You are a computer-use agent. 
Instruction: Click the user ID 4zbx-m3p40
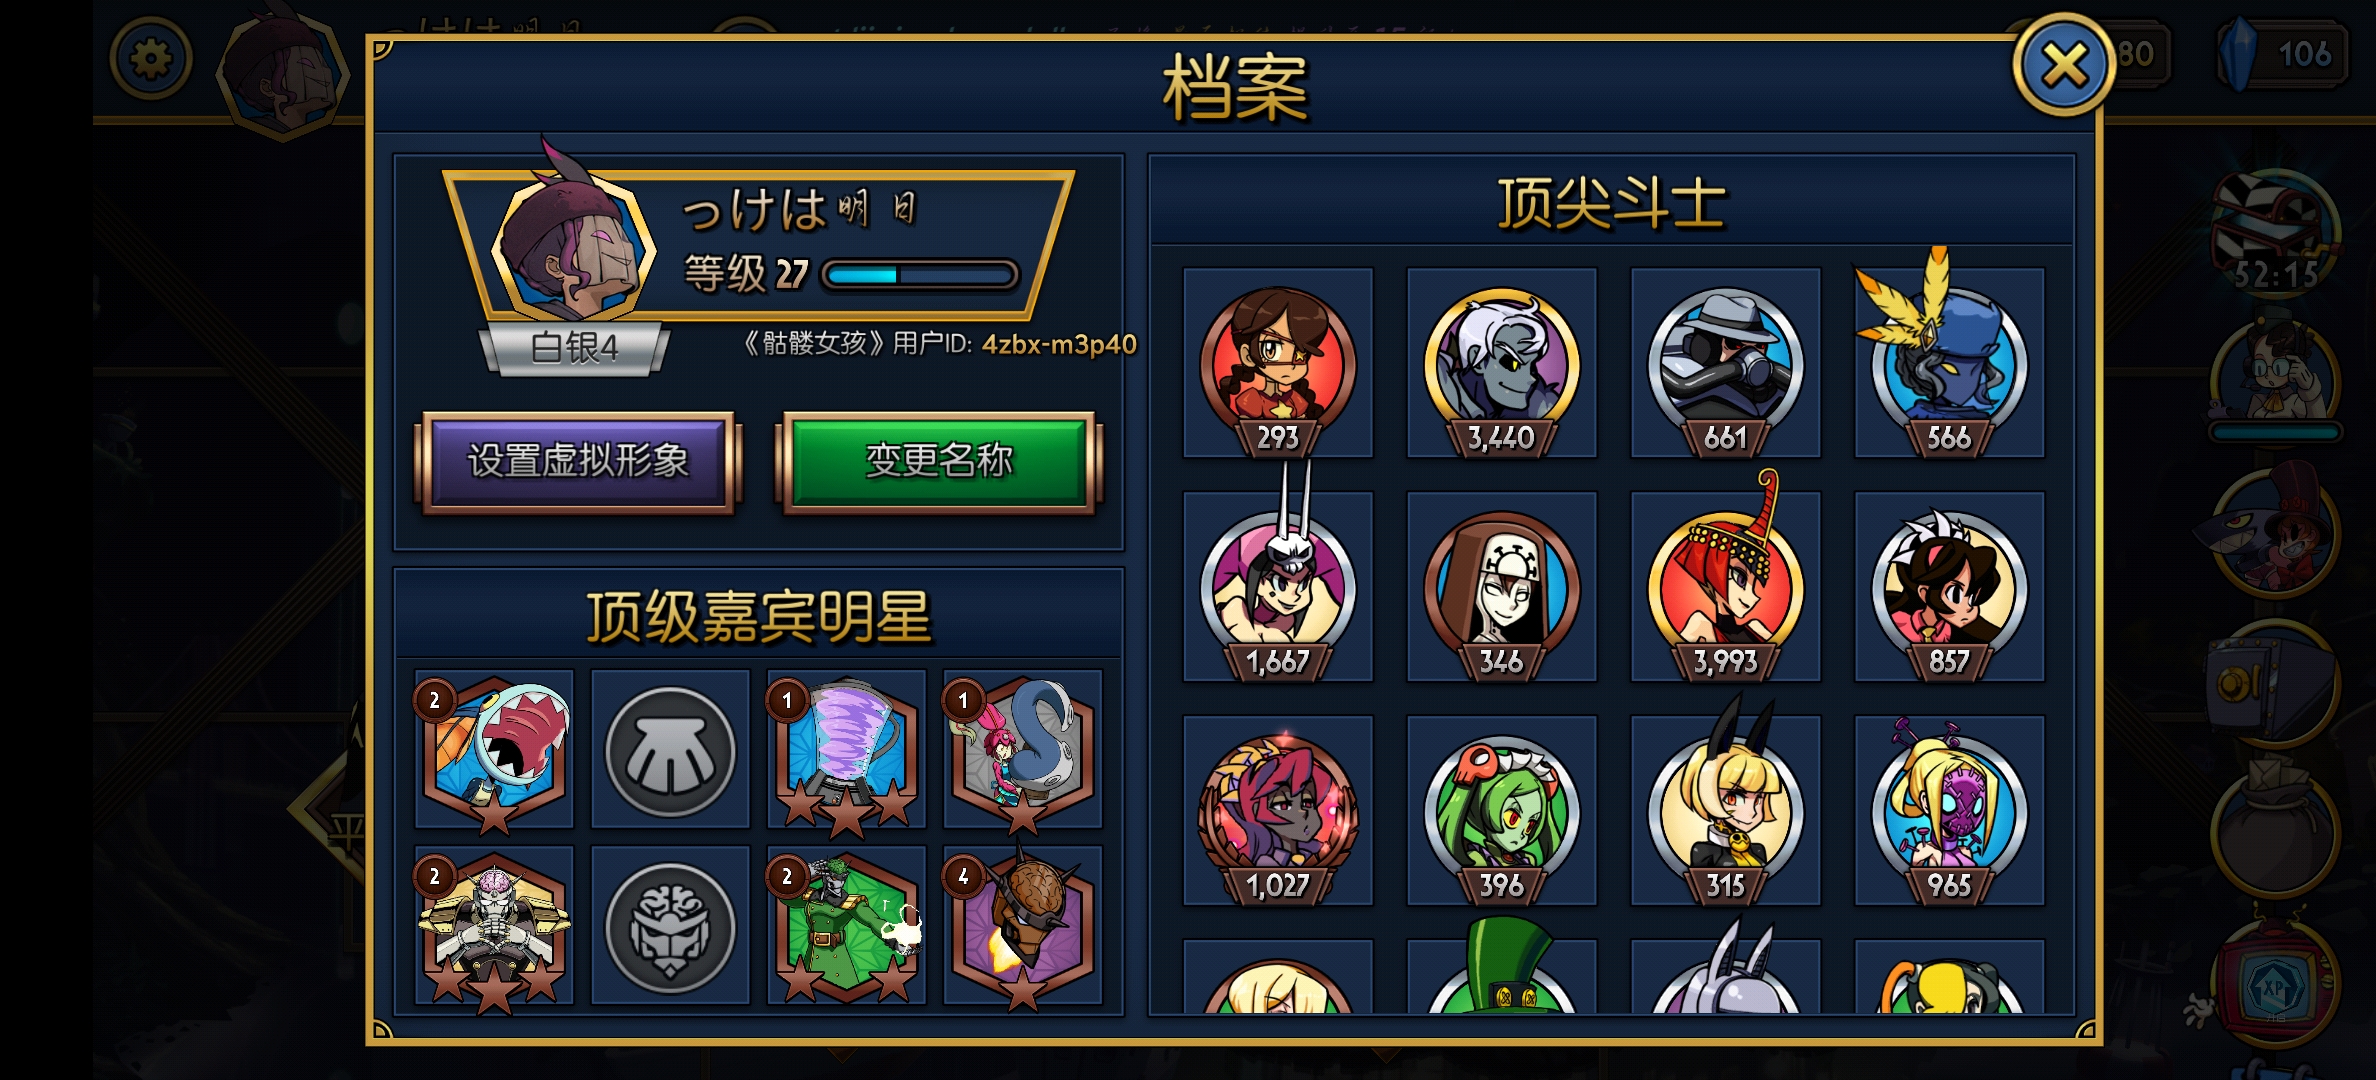(1059, 344)
